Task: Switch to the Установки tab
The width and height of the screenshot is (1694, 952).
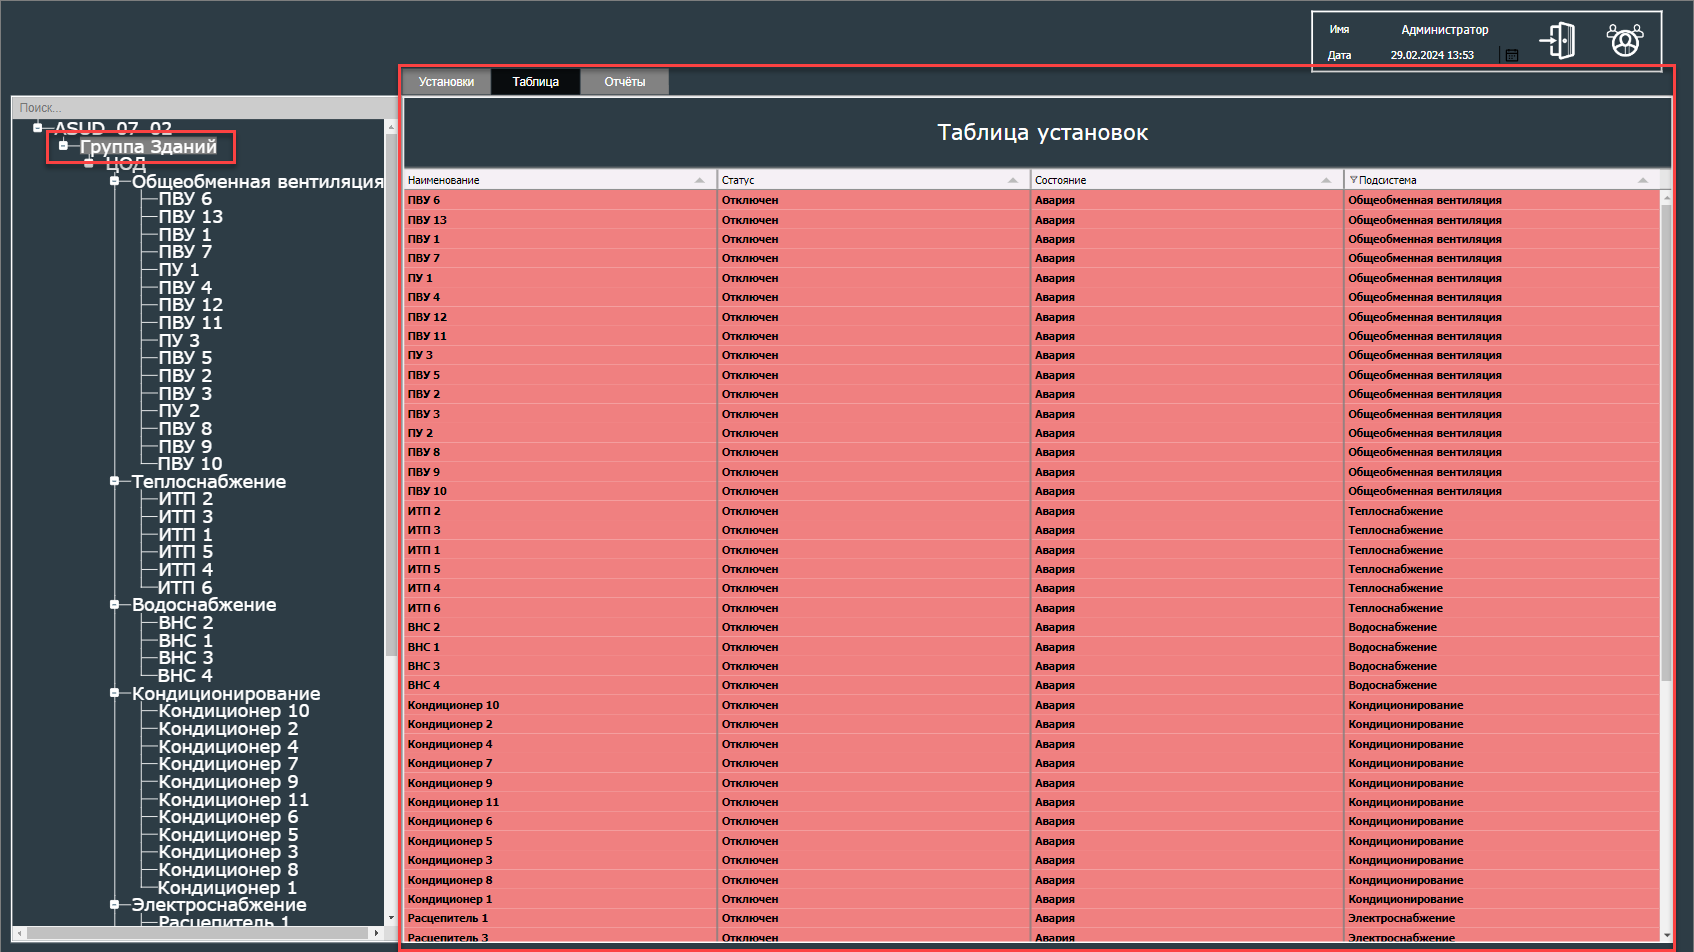Action: click(x=446, y=82)
